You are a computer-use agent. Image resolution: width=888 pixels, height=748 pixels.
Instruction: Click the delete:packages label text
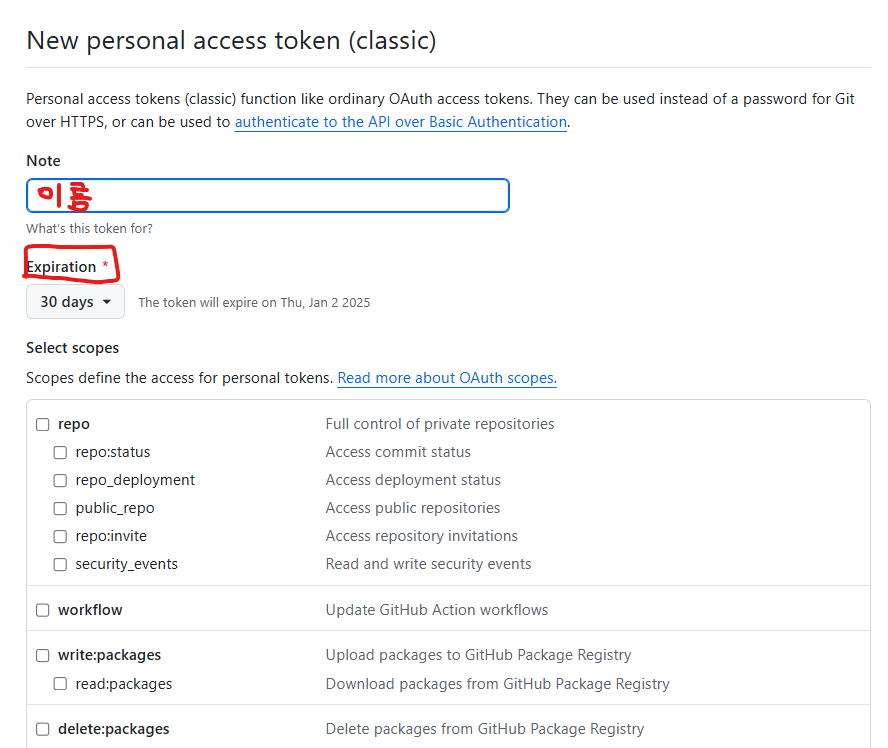coord(113,729)
